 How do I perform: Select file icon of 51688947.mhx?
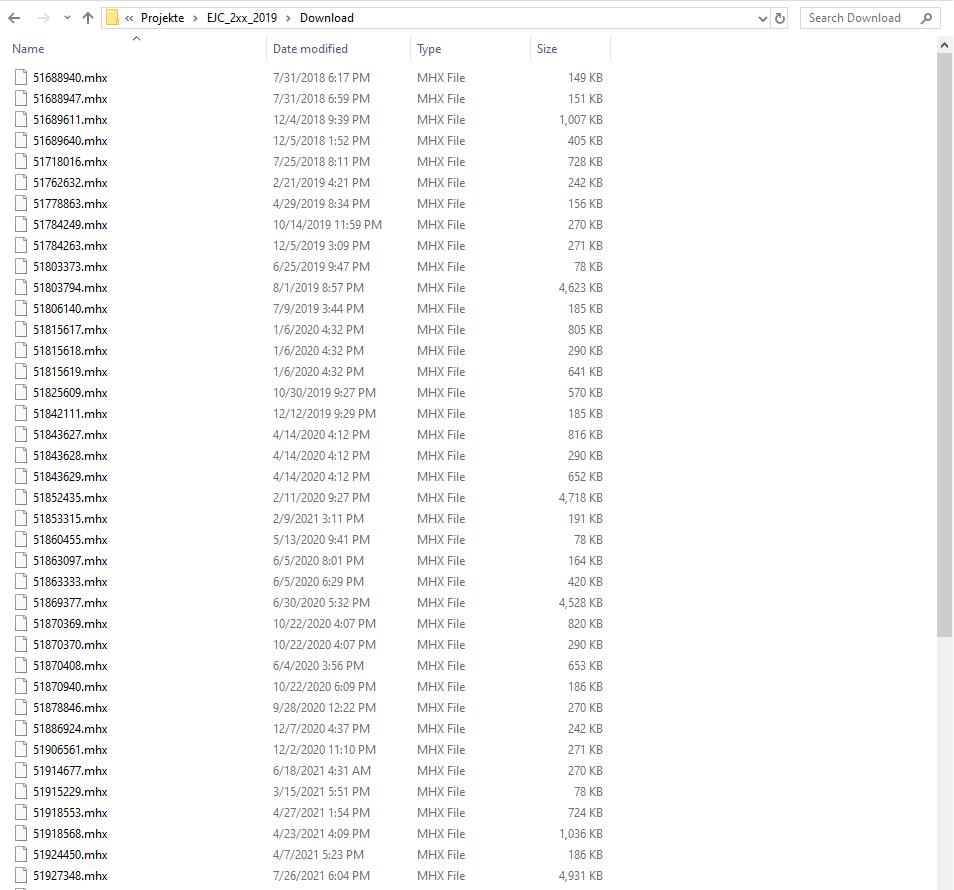[x=21, y=99]
